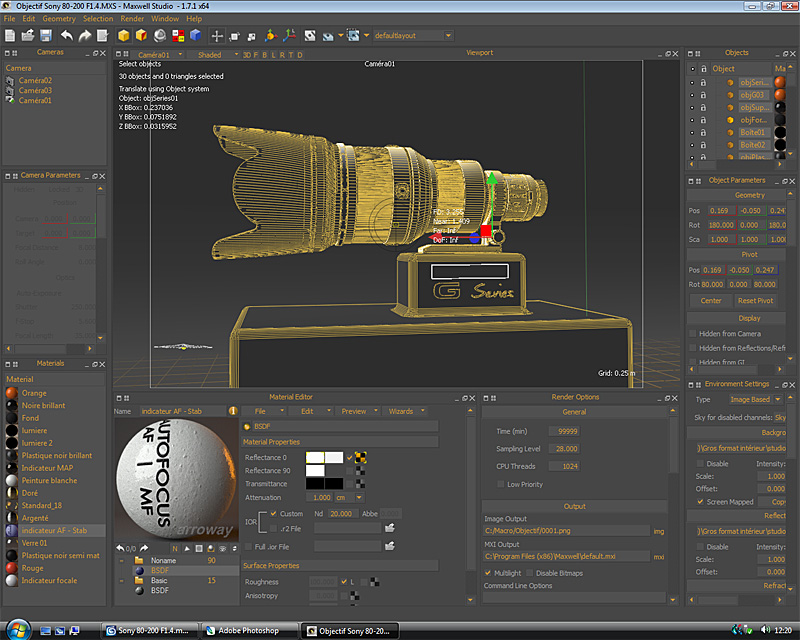
Task: Click the N button under material preview
Action: (x=175, y=549)
